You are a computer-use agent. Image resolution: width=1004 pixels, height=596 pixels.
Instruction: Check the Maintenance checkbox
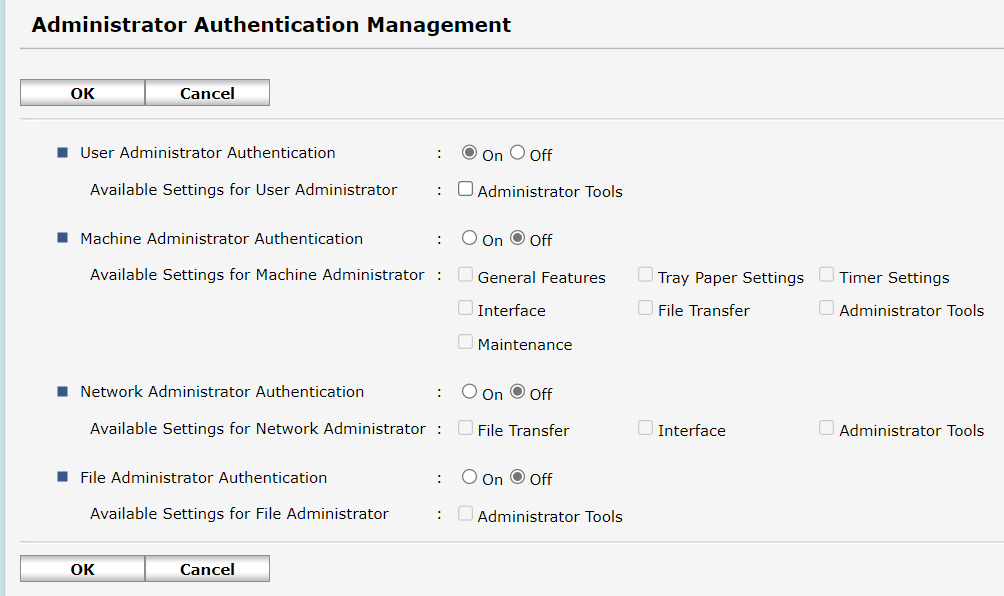[465, 342]
